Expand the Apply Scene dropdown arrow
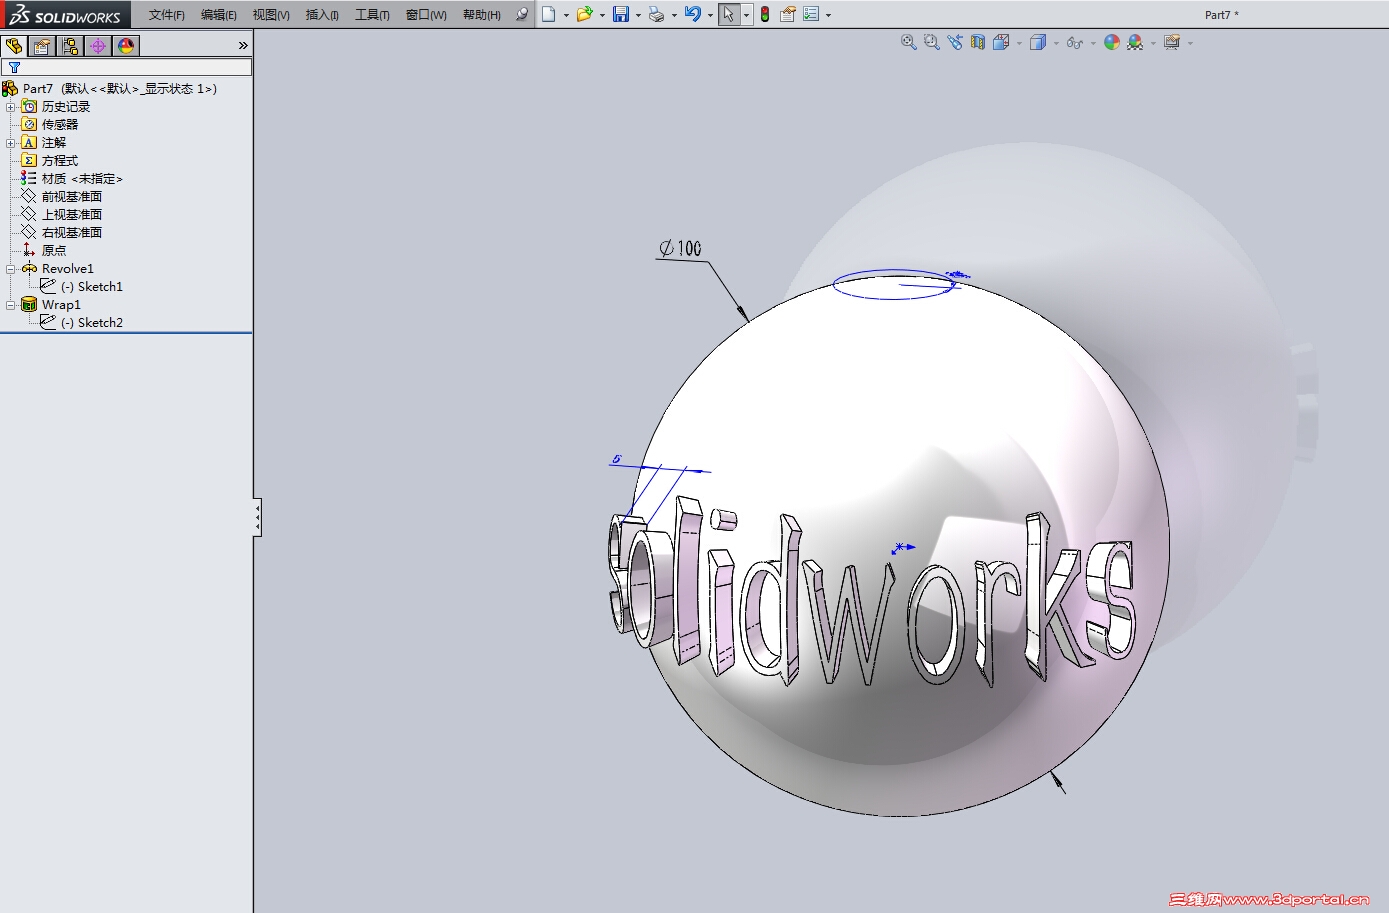This screenshot has height=913, width=1389. [1153, 43]
